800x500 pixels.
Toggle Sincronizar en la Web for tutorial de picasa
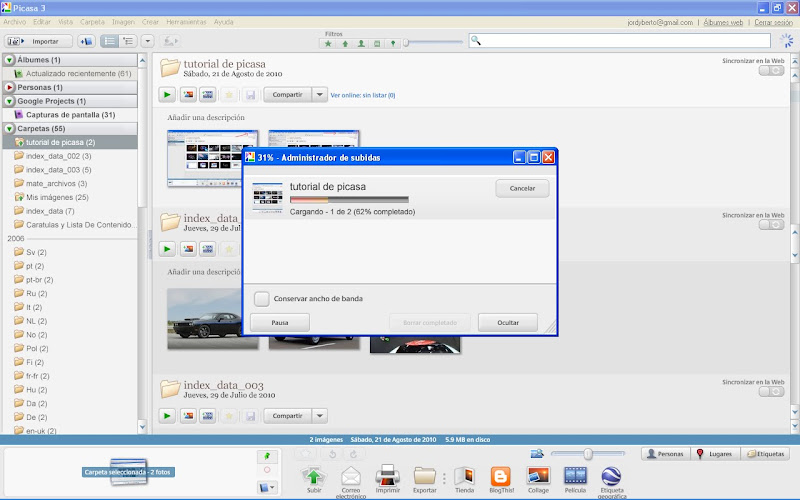click(771, 71)
